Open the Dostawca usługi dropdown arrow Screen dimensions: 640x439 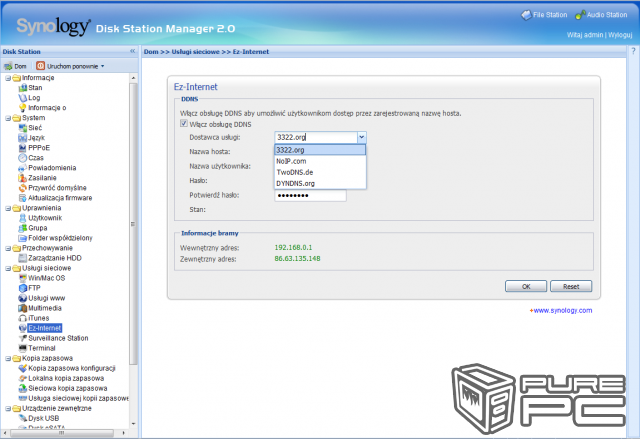click(x=362, y=137)
